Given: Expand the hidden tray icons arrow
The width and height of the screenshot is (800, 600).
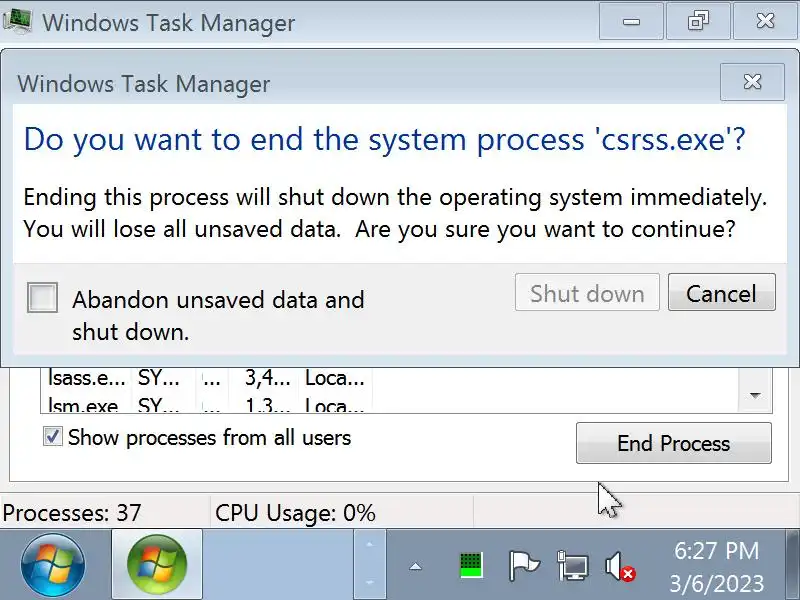Looking at the screenshot, I should point(415,567).
